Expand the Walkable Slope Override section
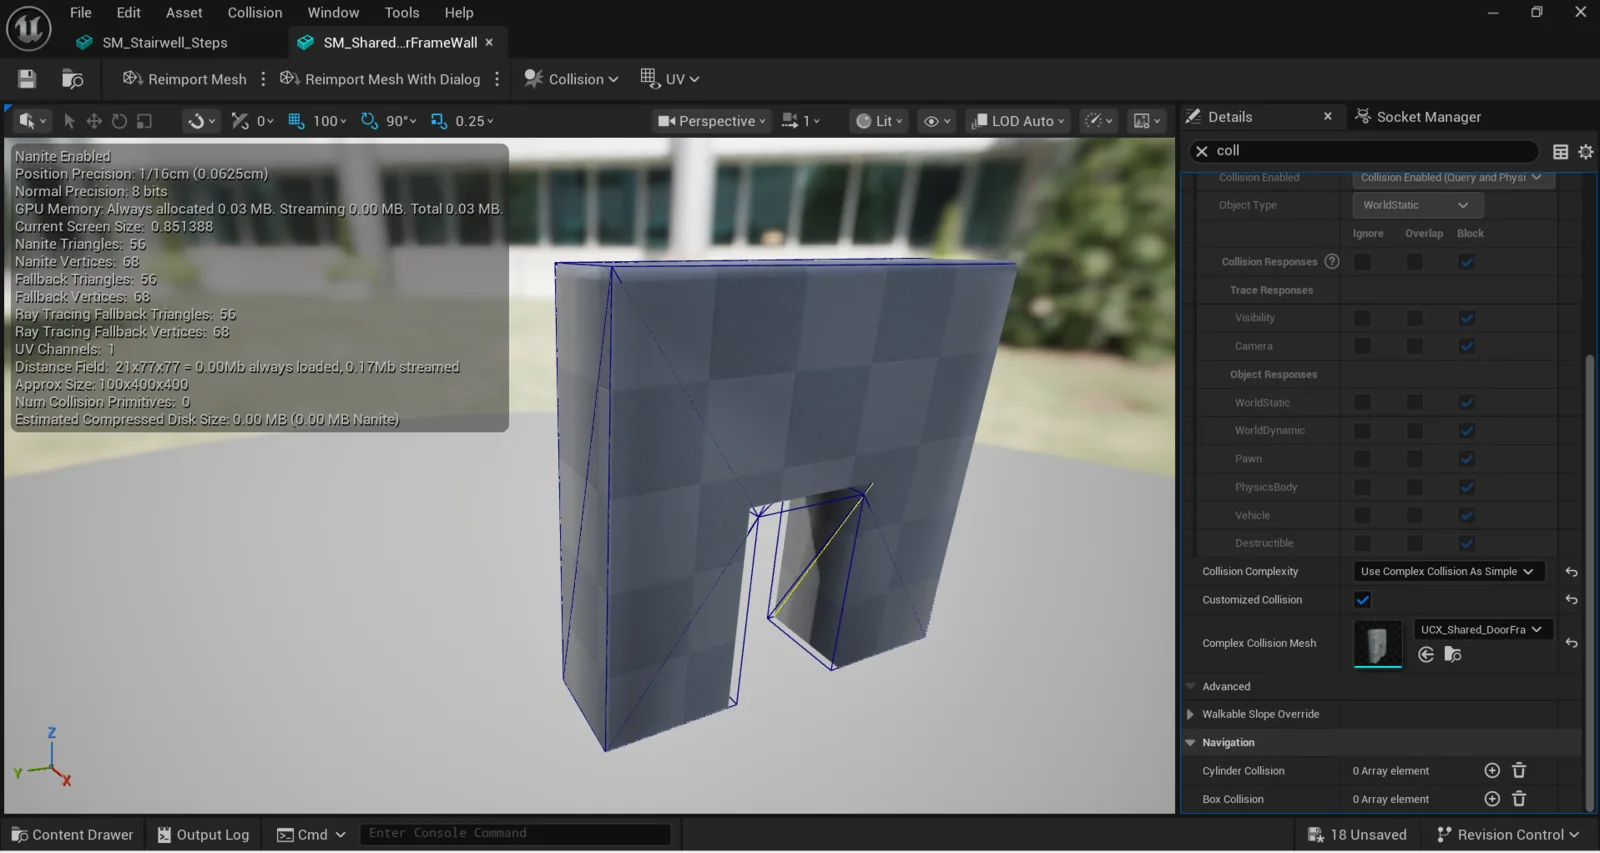 pyautogui.click(x=1190, y=714)
